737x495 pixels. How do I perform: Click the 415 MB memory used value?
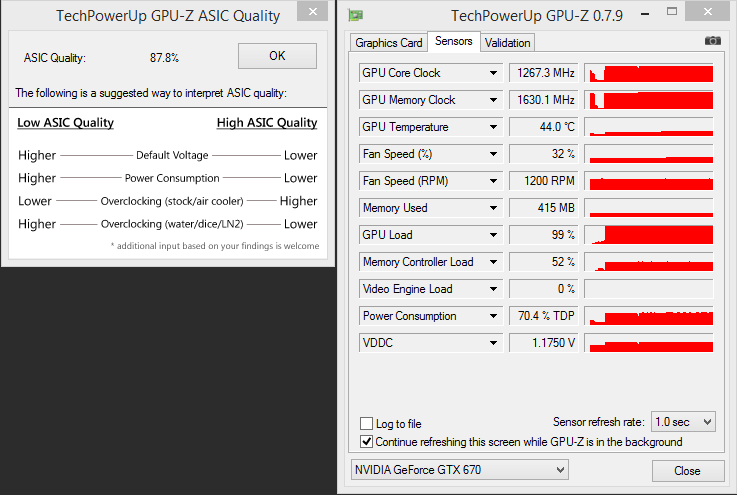pos(544,208)
